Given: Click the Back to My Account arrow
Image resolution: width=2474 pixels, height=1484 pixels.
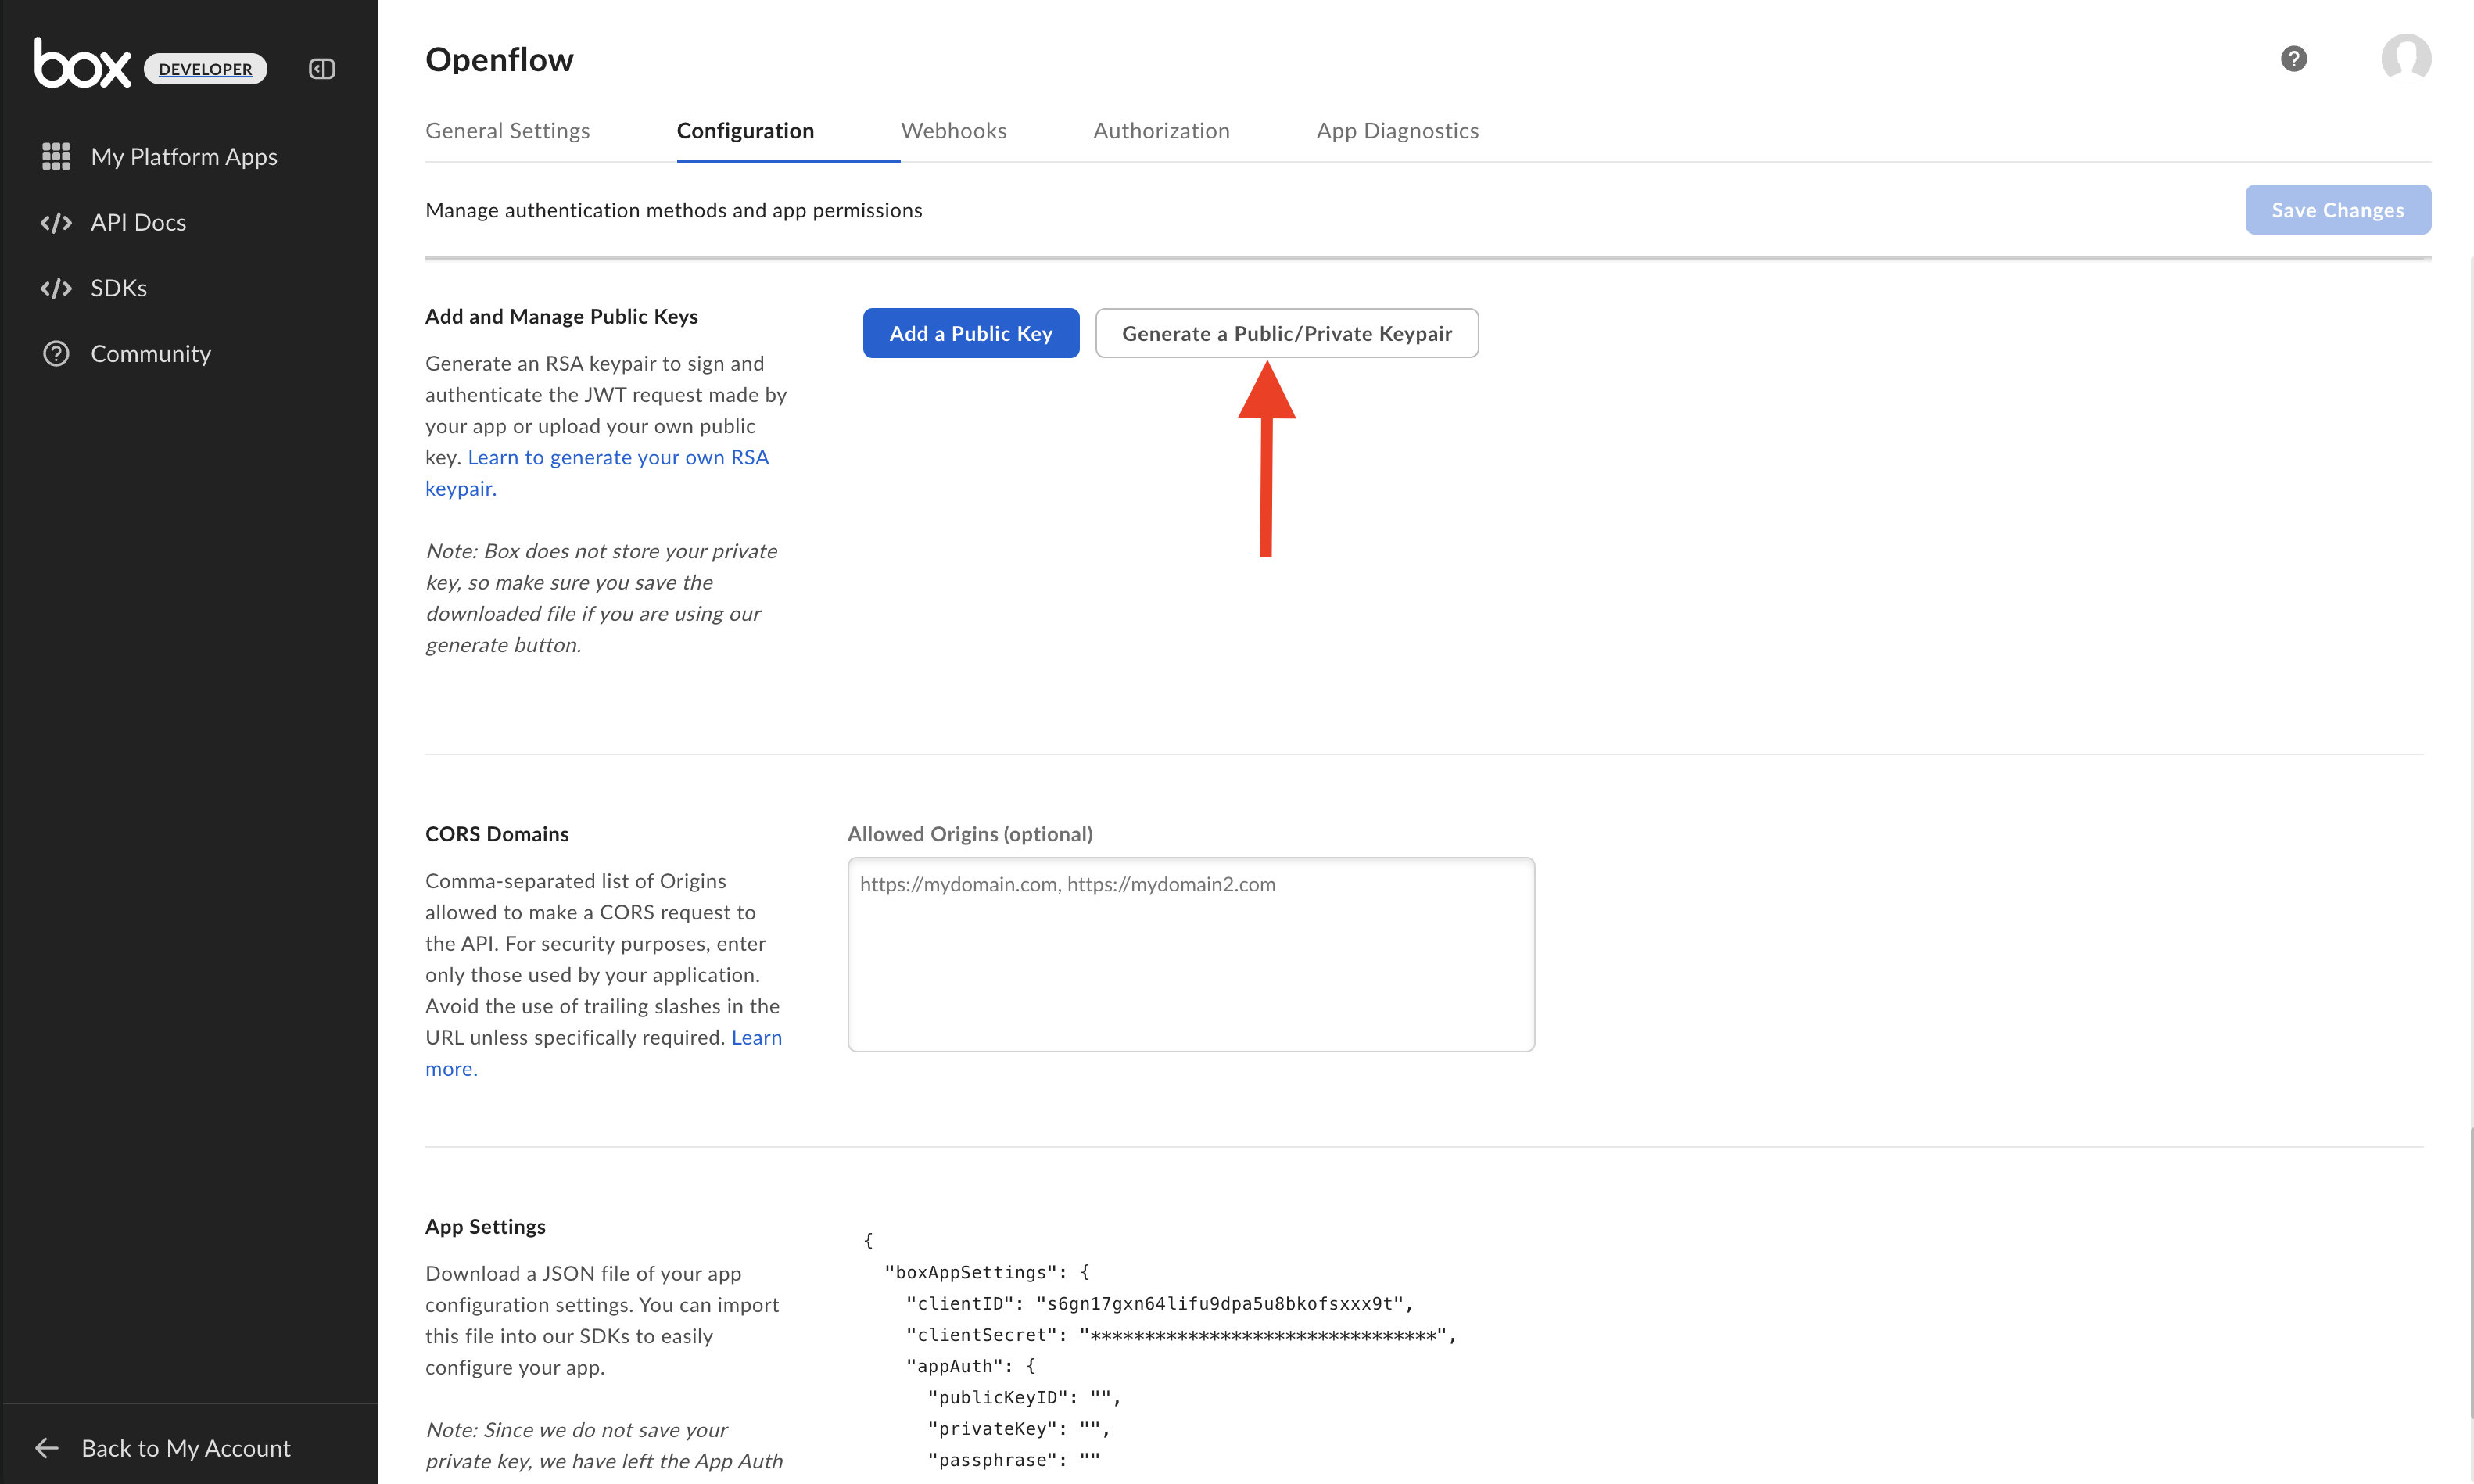Looking at the screenshot, I should [47, 1447].
